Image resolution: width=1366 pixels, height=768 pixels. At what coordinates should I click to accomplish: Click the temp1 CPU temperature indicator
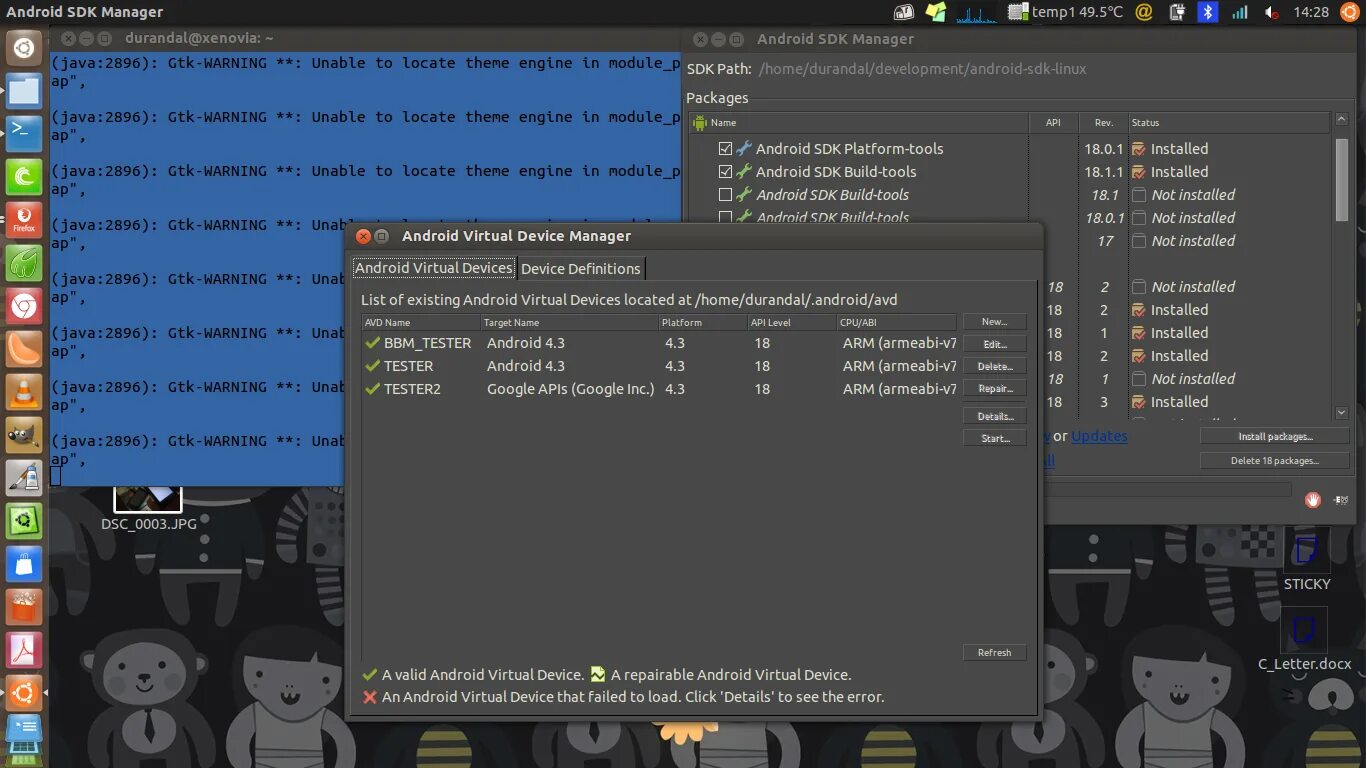tap(1065, 12)
